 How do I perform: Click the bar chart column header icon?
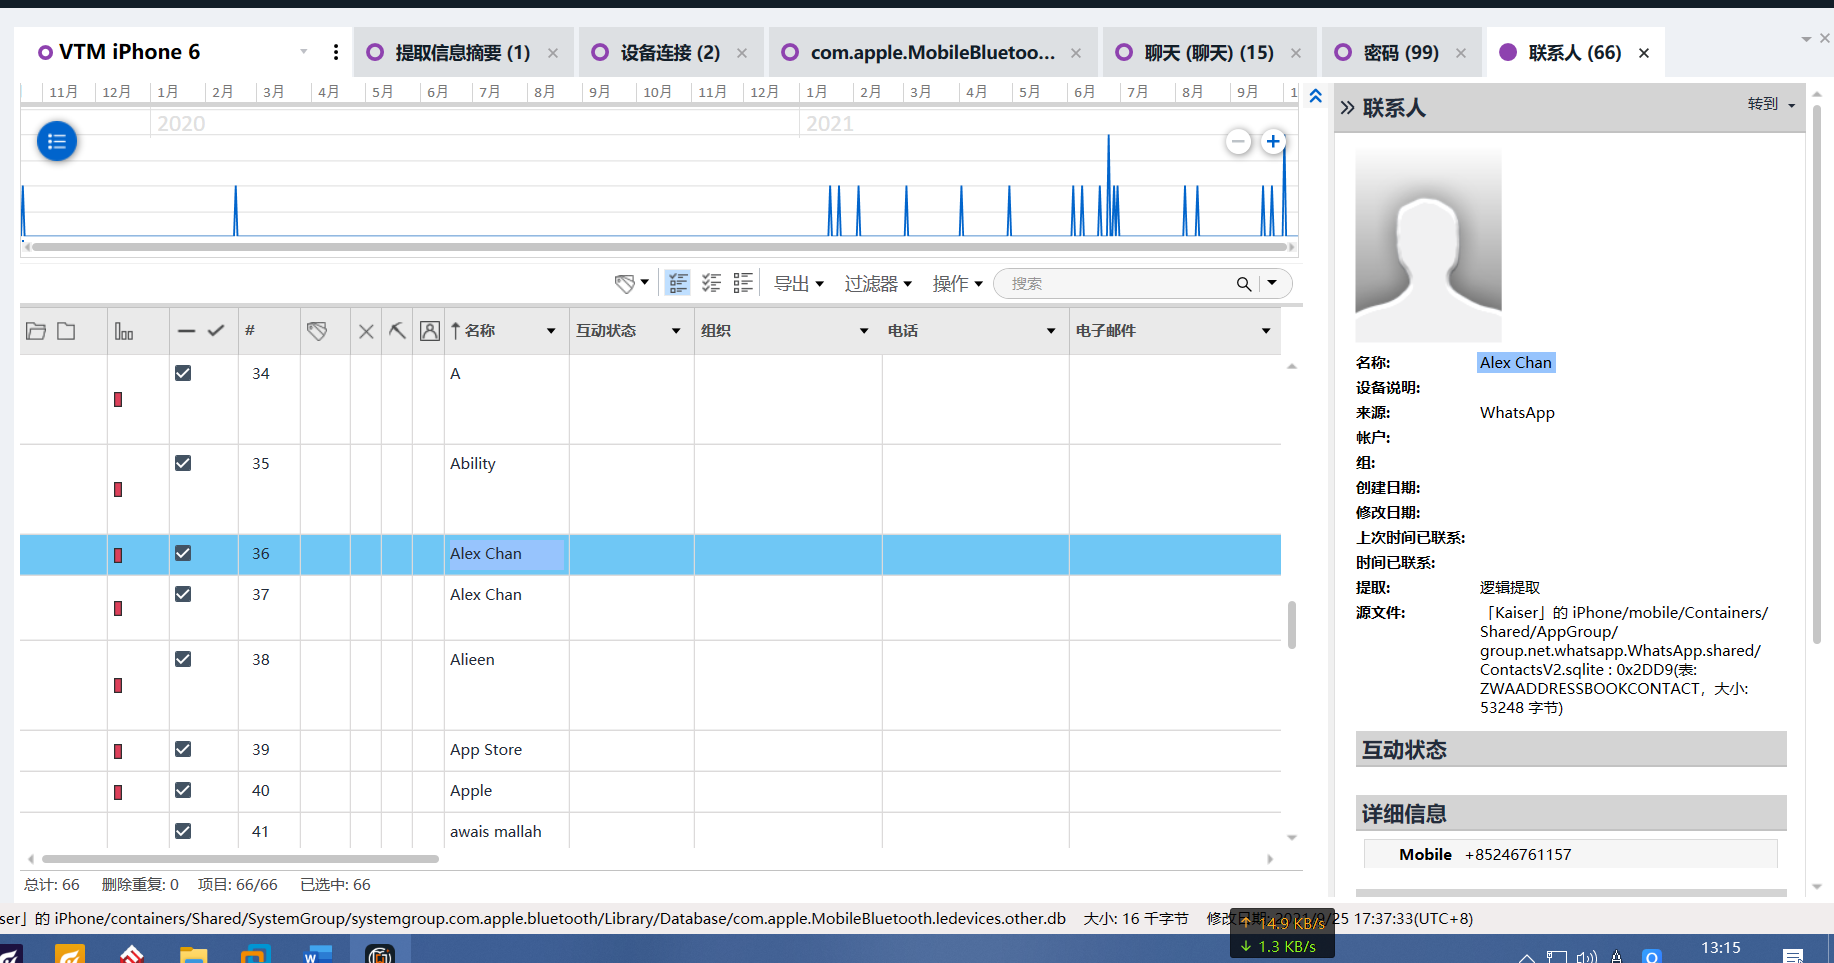coord(124,331)
